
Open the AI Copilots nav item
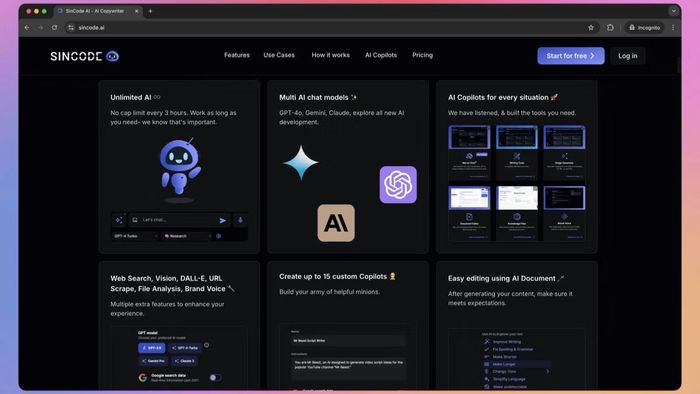(x=381, y=55)
